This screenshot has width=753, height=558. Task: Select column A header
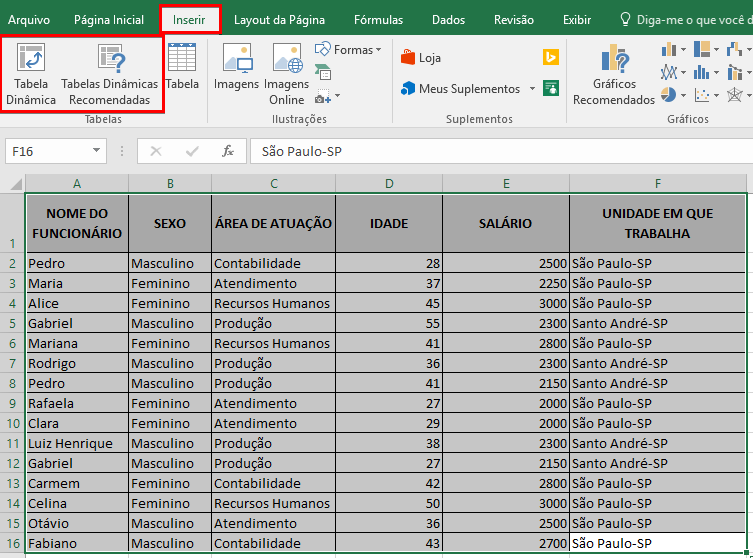point(77,183)
